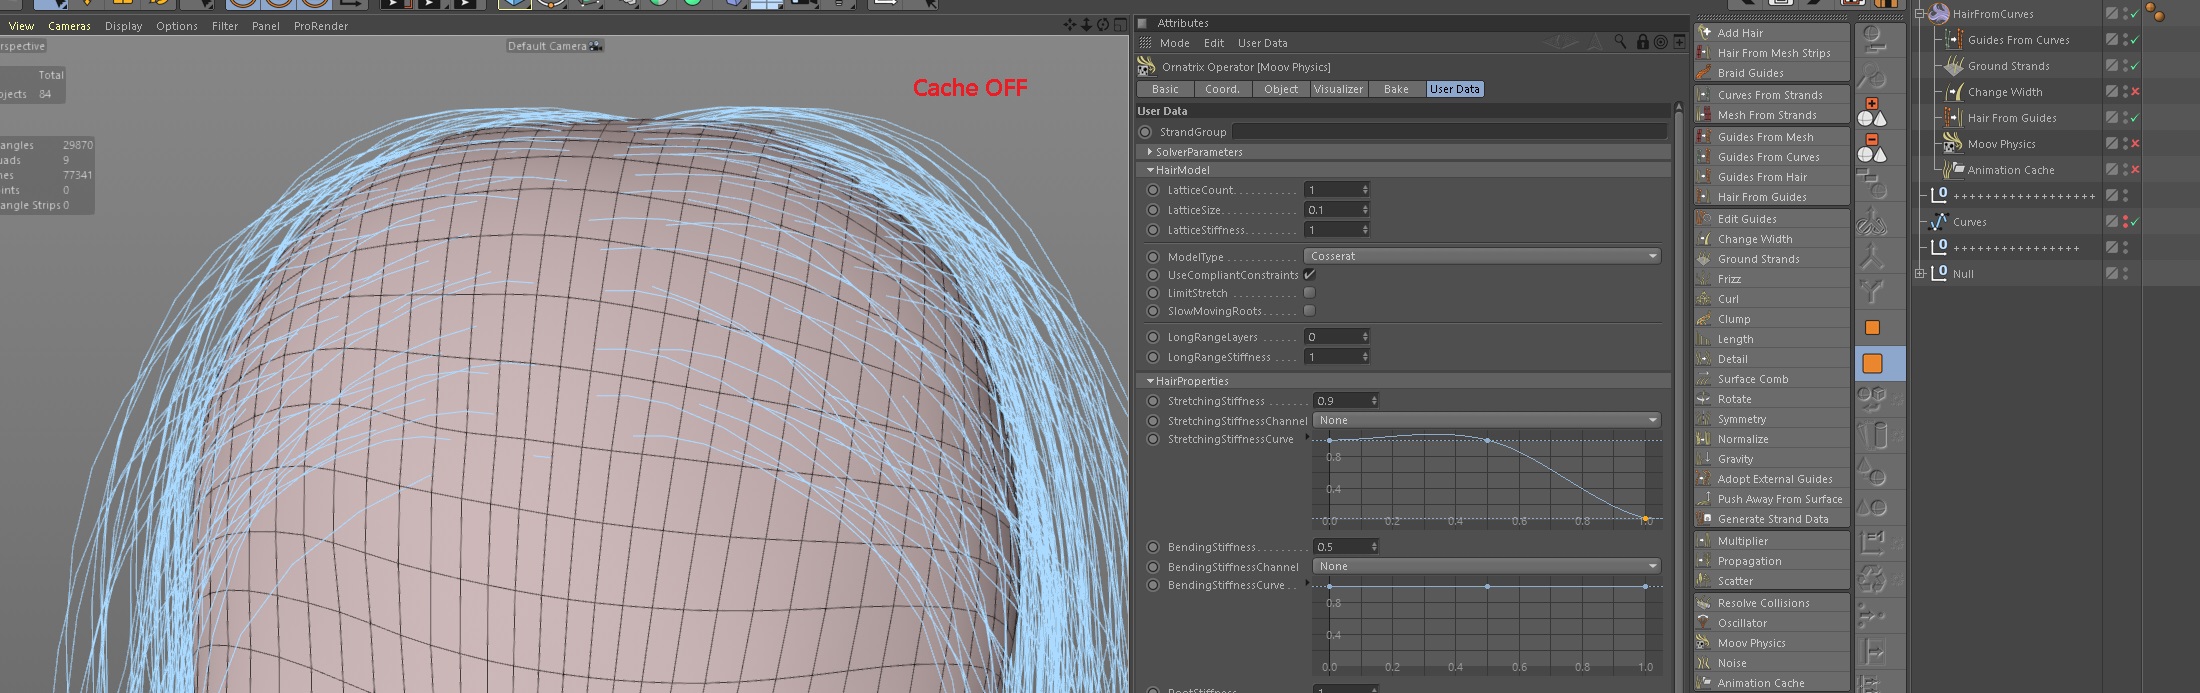The image size is (2200, 693).
Task: Open the Cameras viewport menu
Action: (x=69, y=26)
